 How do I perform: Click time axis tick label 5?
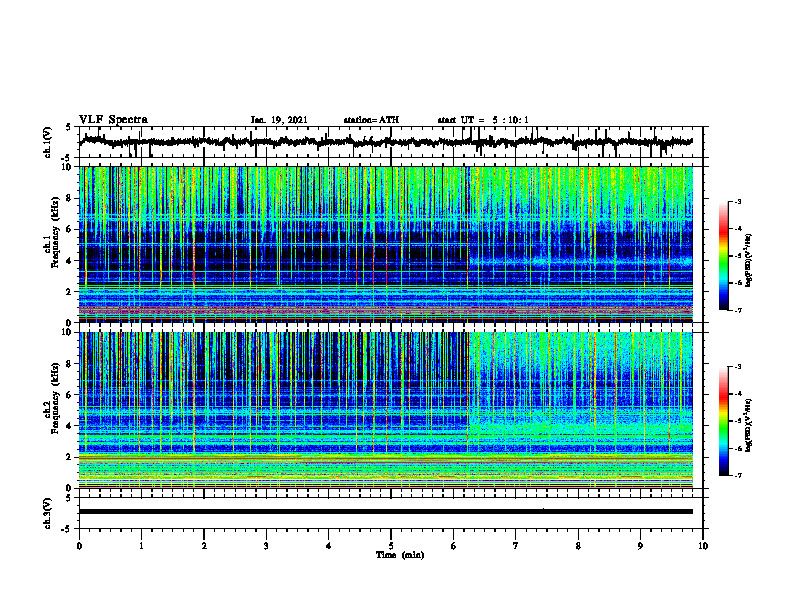pyautogui.click(x=391, y=546)
